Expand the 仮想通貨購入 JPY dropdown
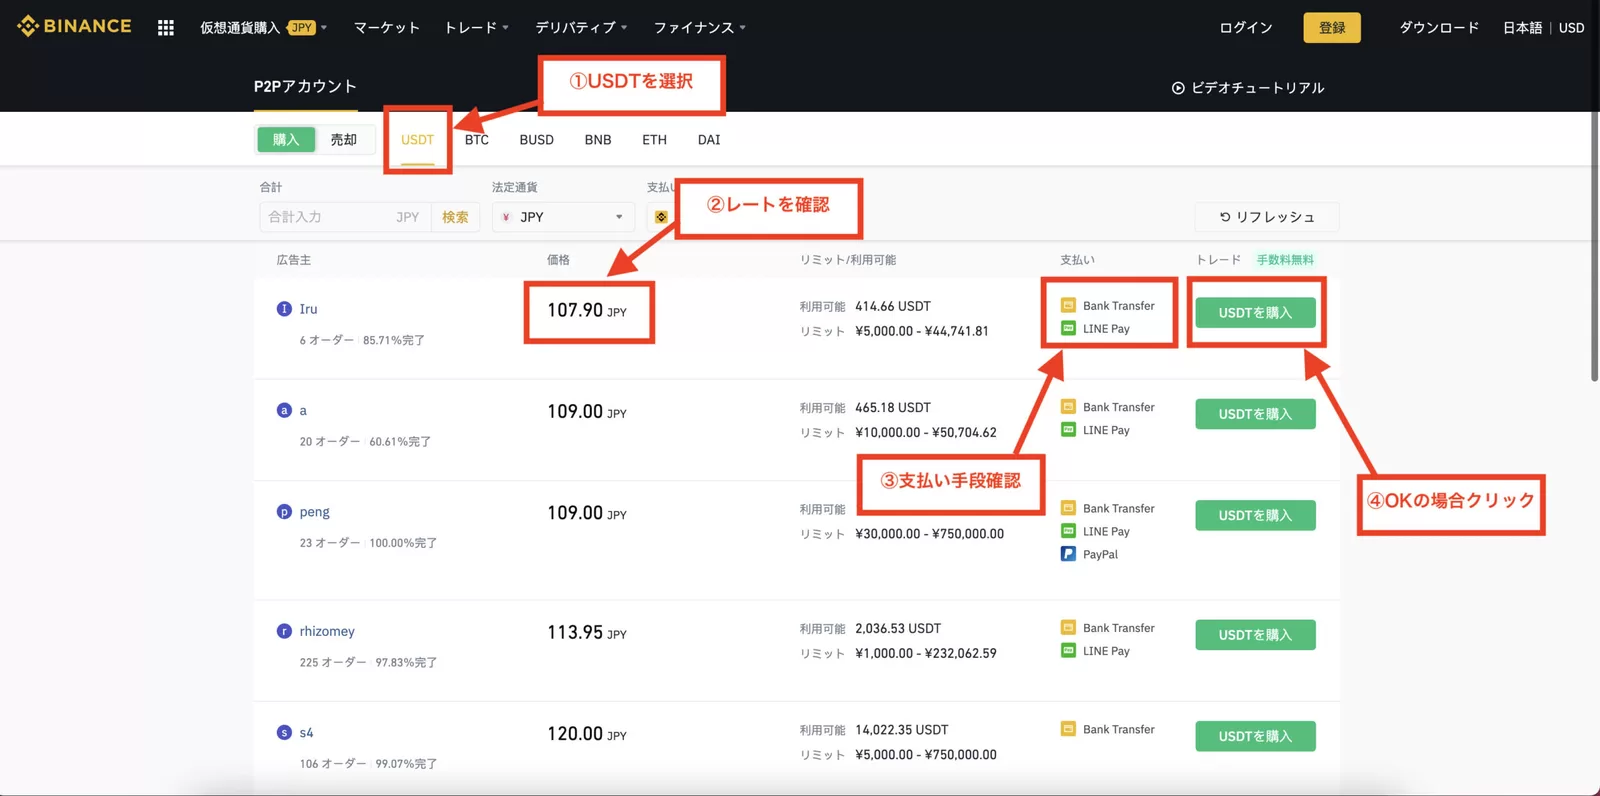 coord(263,28)
